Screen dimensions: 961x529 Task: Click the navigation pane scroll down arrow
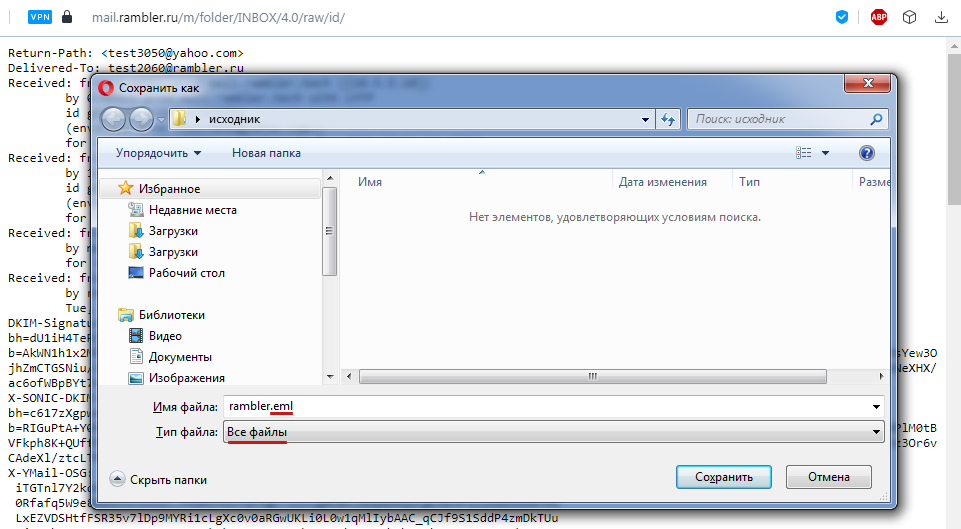[x=330, y=376]
